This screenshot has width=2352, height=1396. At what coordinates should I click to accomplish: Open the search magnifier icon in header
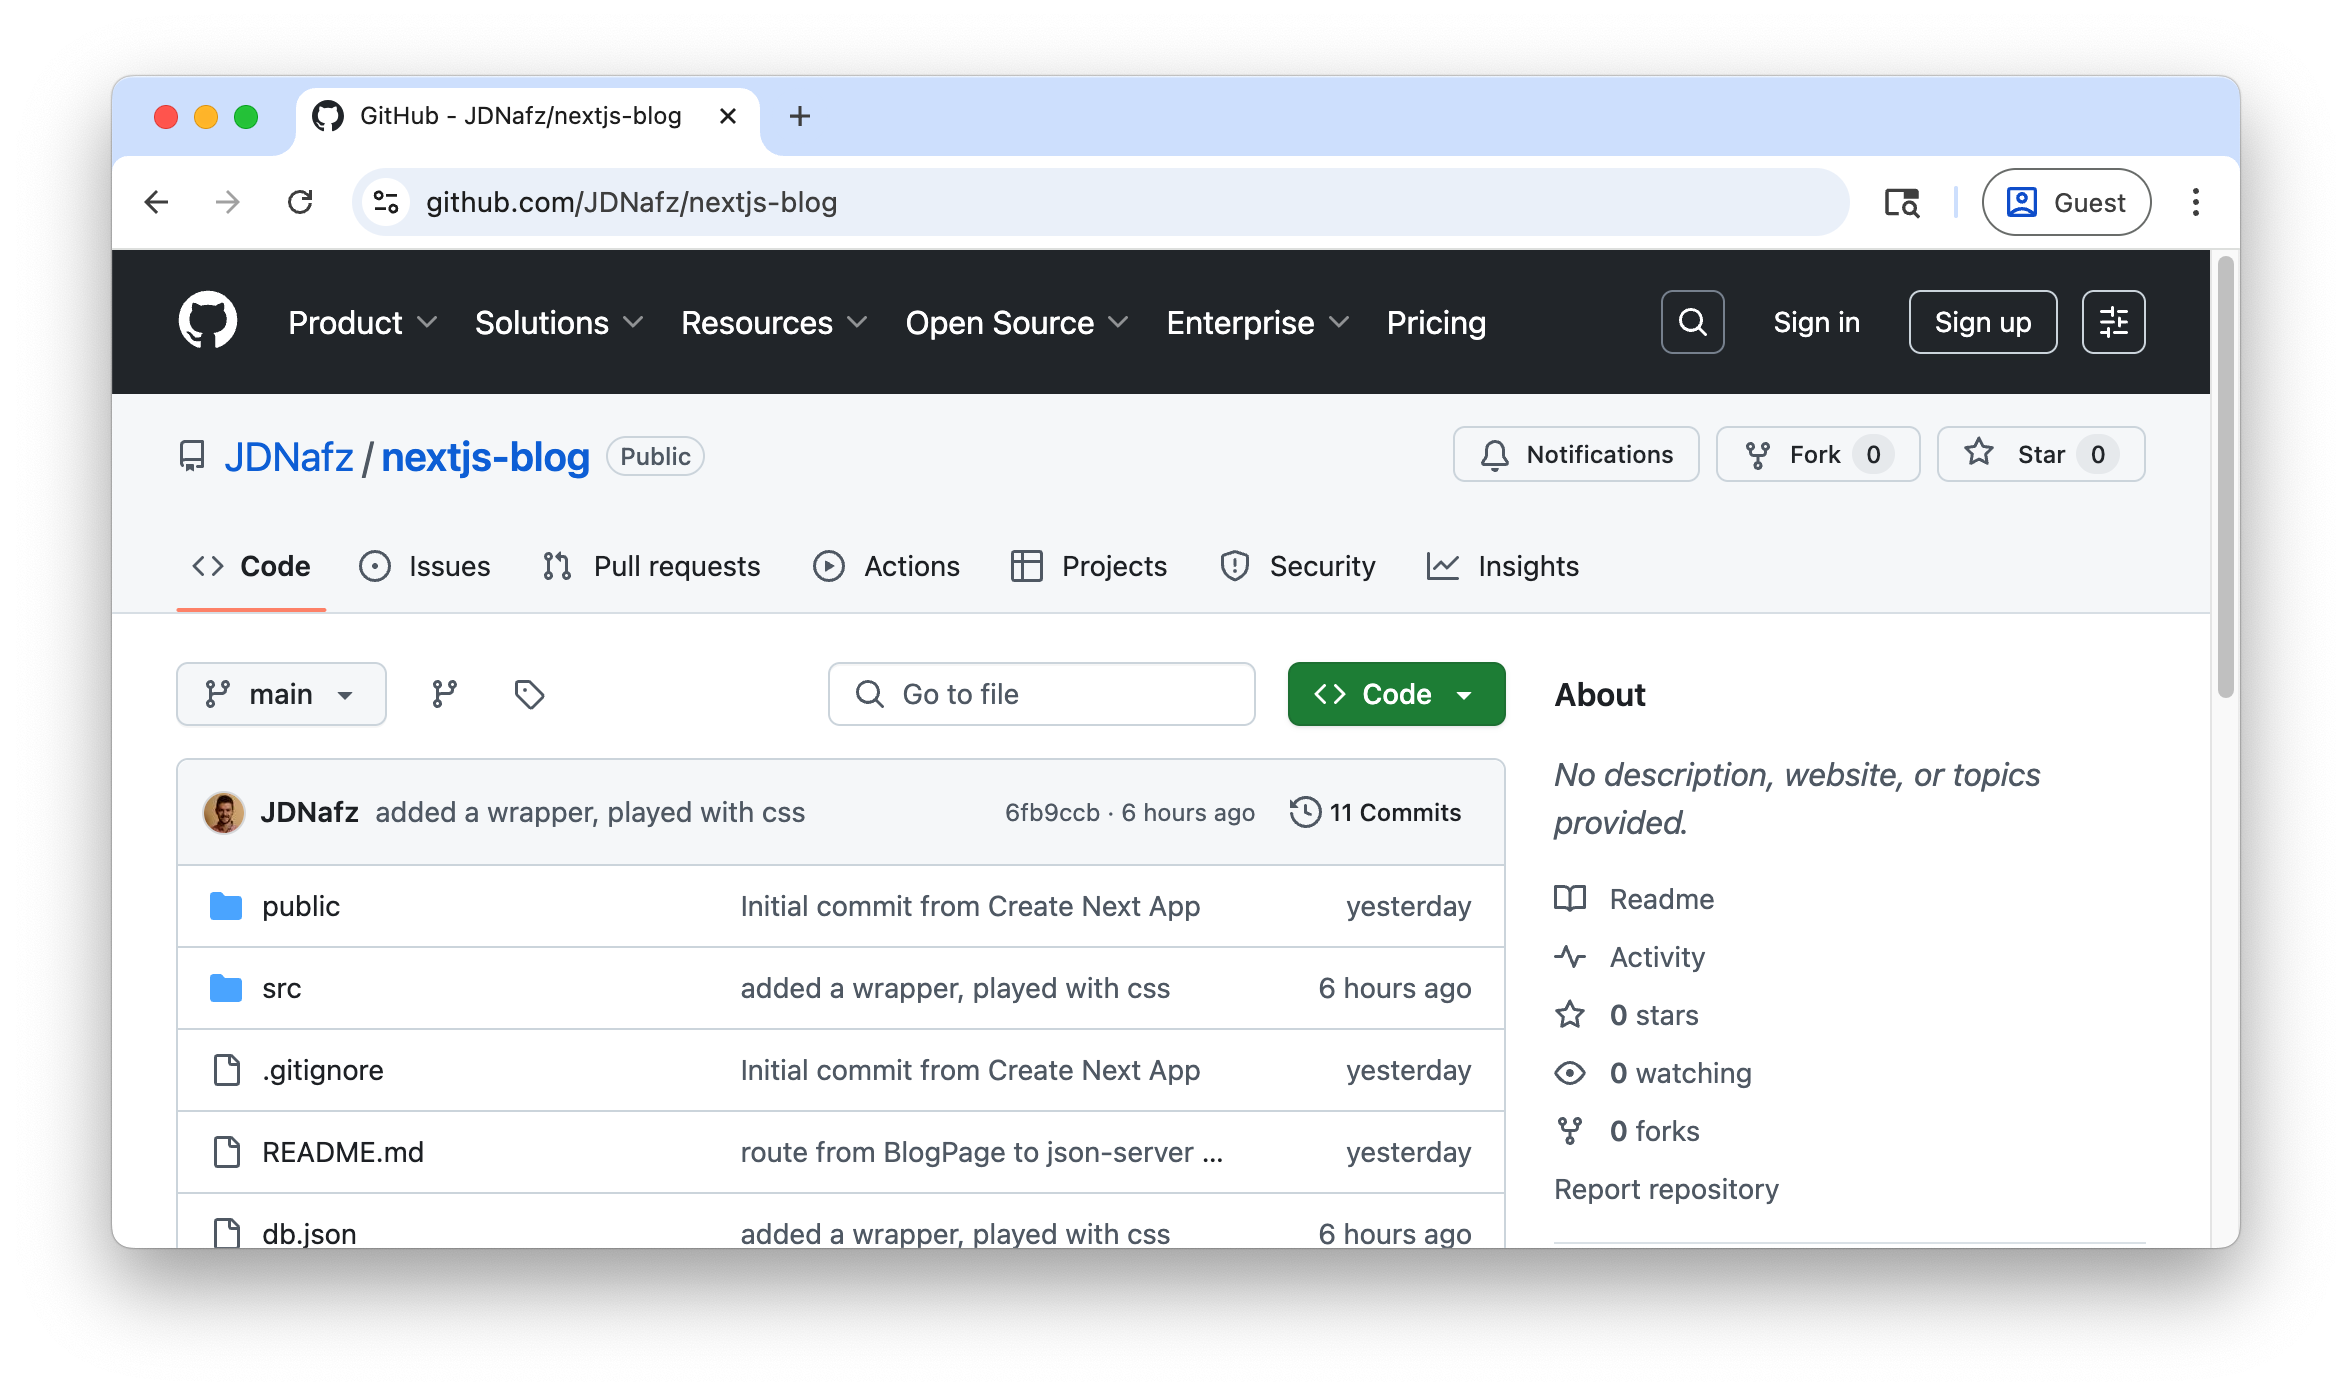[1692, 322]
